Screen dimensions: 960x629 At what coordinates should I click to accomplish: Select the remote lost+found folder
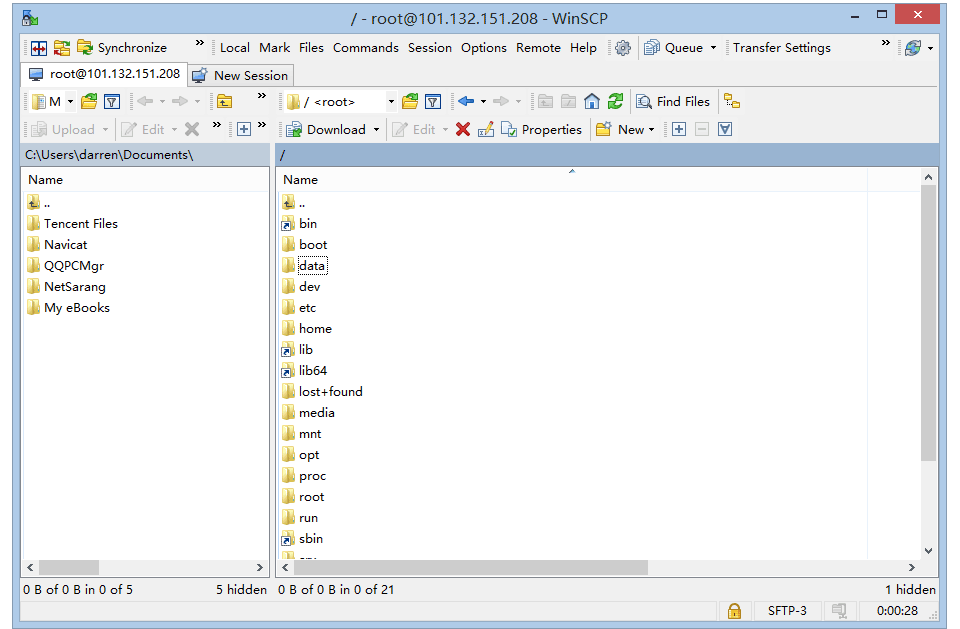coord(331,391)
